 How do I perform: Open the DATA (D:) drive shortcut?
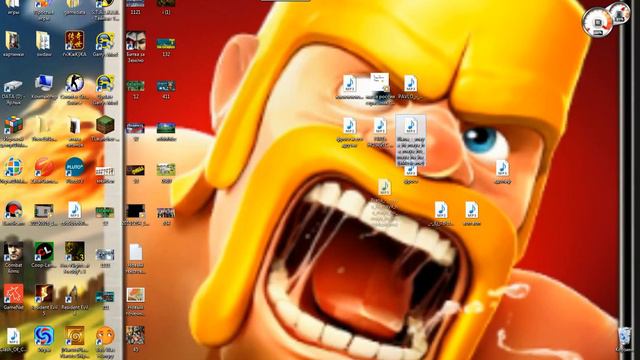13,85
